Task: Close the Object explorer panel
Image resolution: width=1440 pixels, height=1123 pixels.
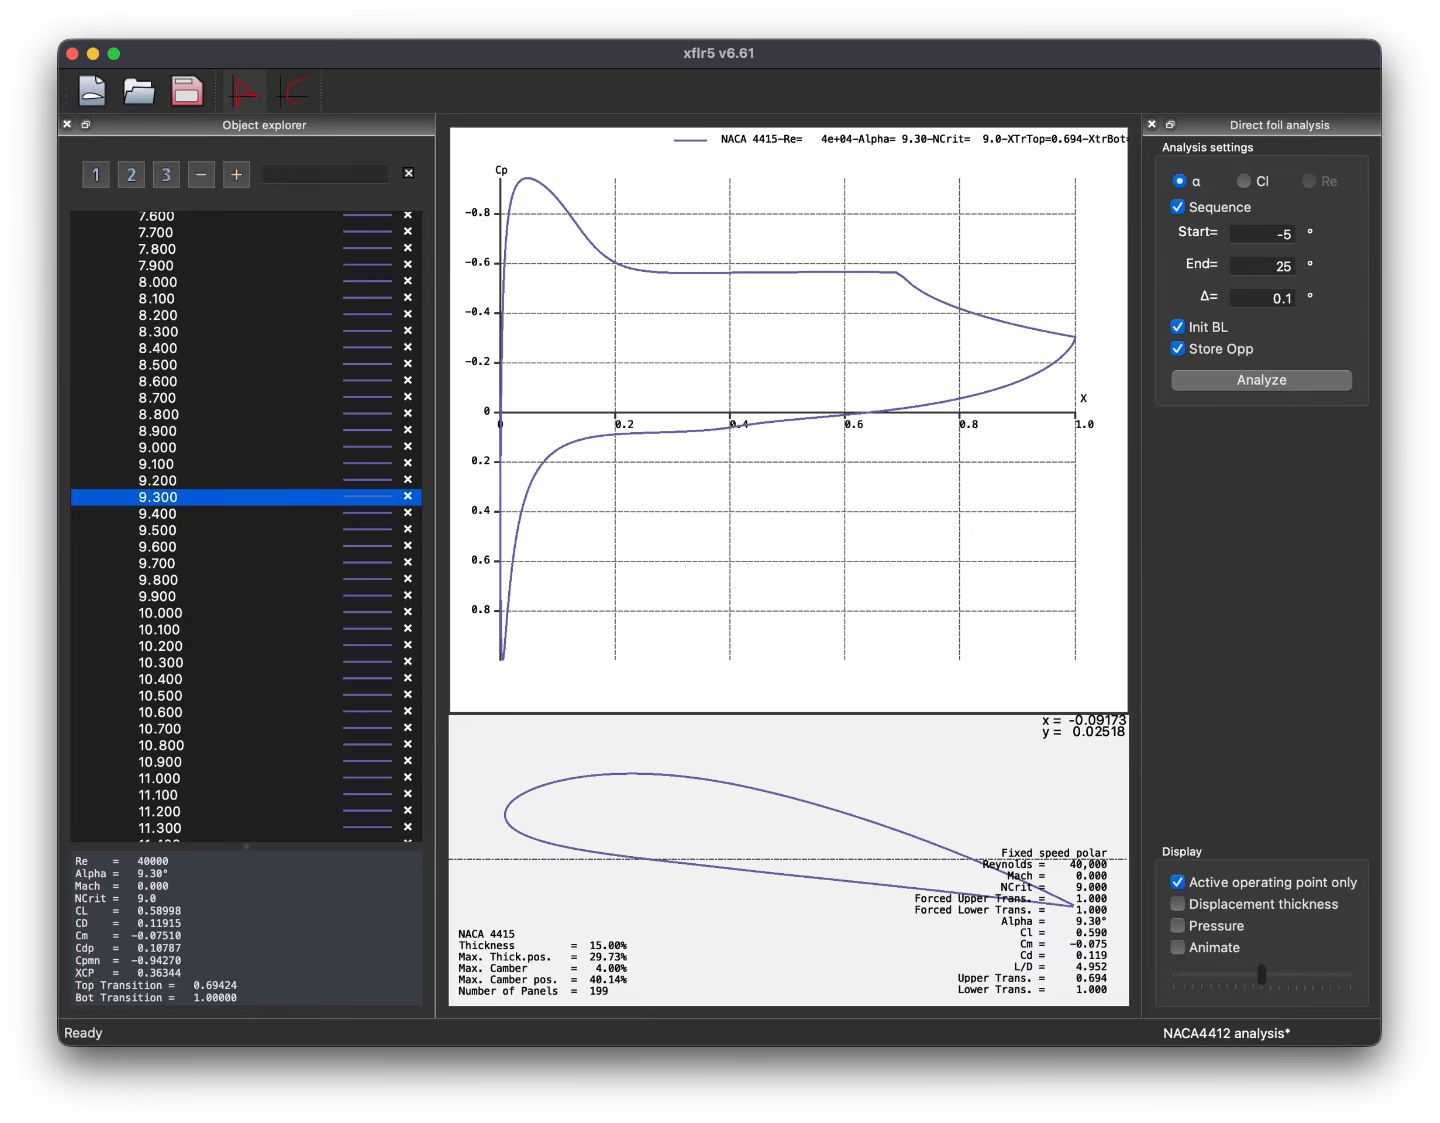Action: click(67, 125)
